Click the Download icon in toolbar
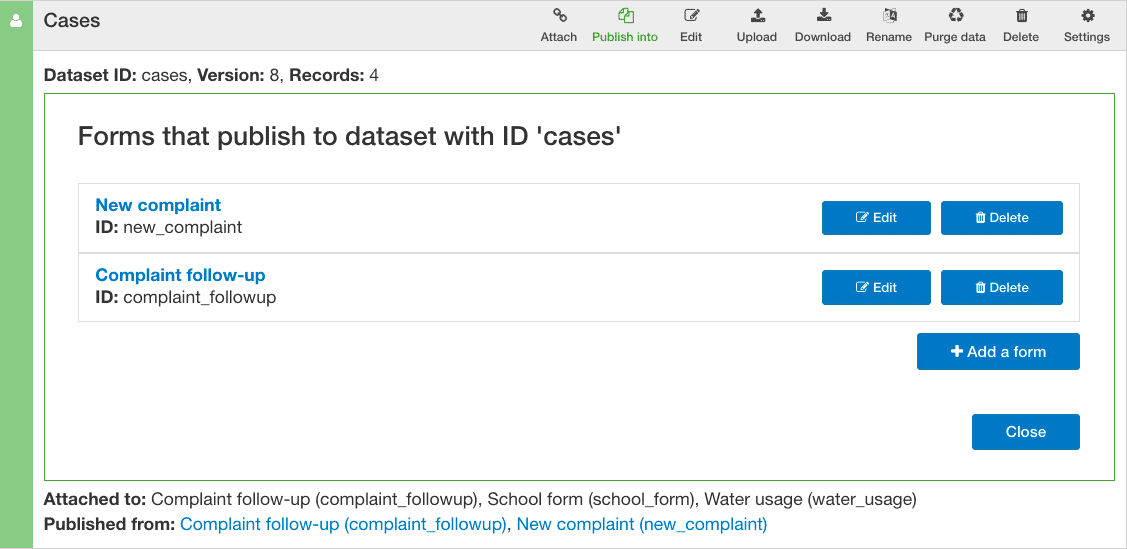1127x549 pixels. pos(824,15)
